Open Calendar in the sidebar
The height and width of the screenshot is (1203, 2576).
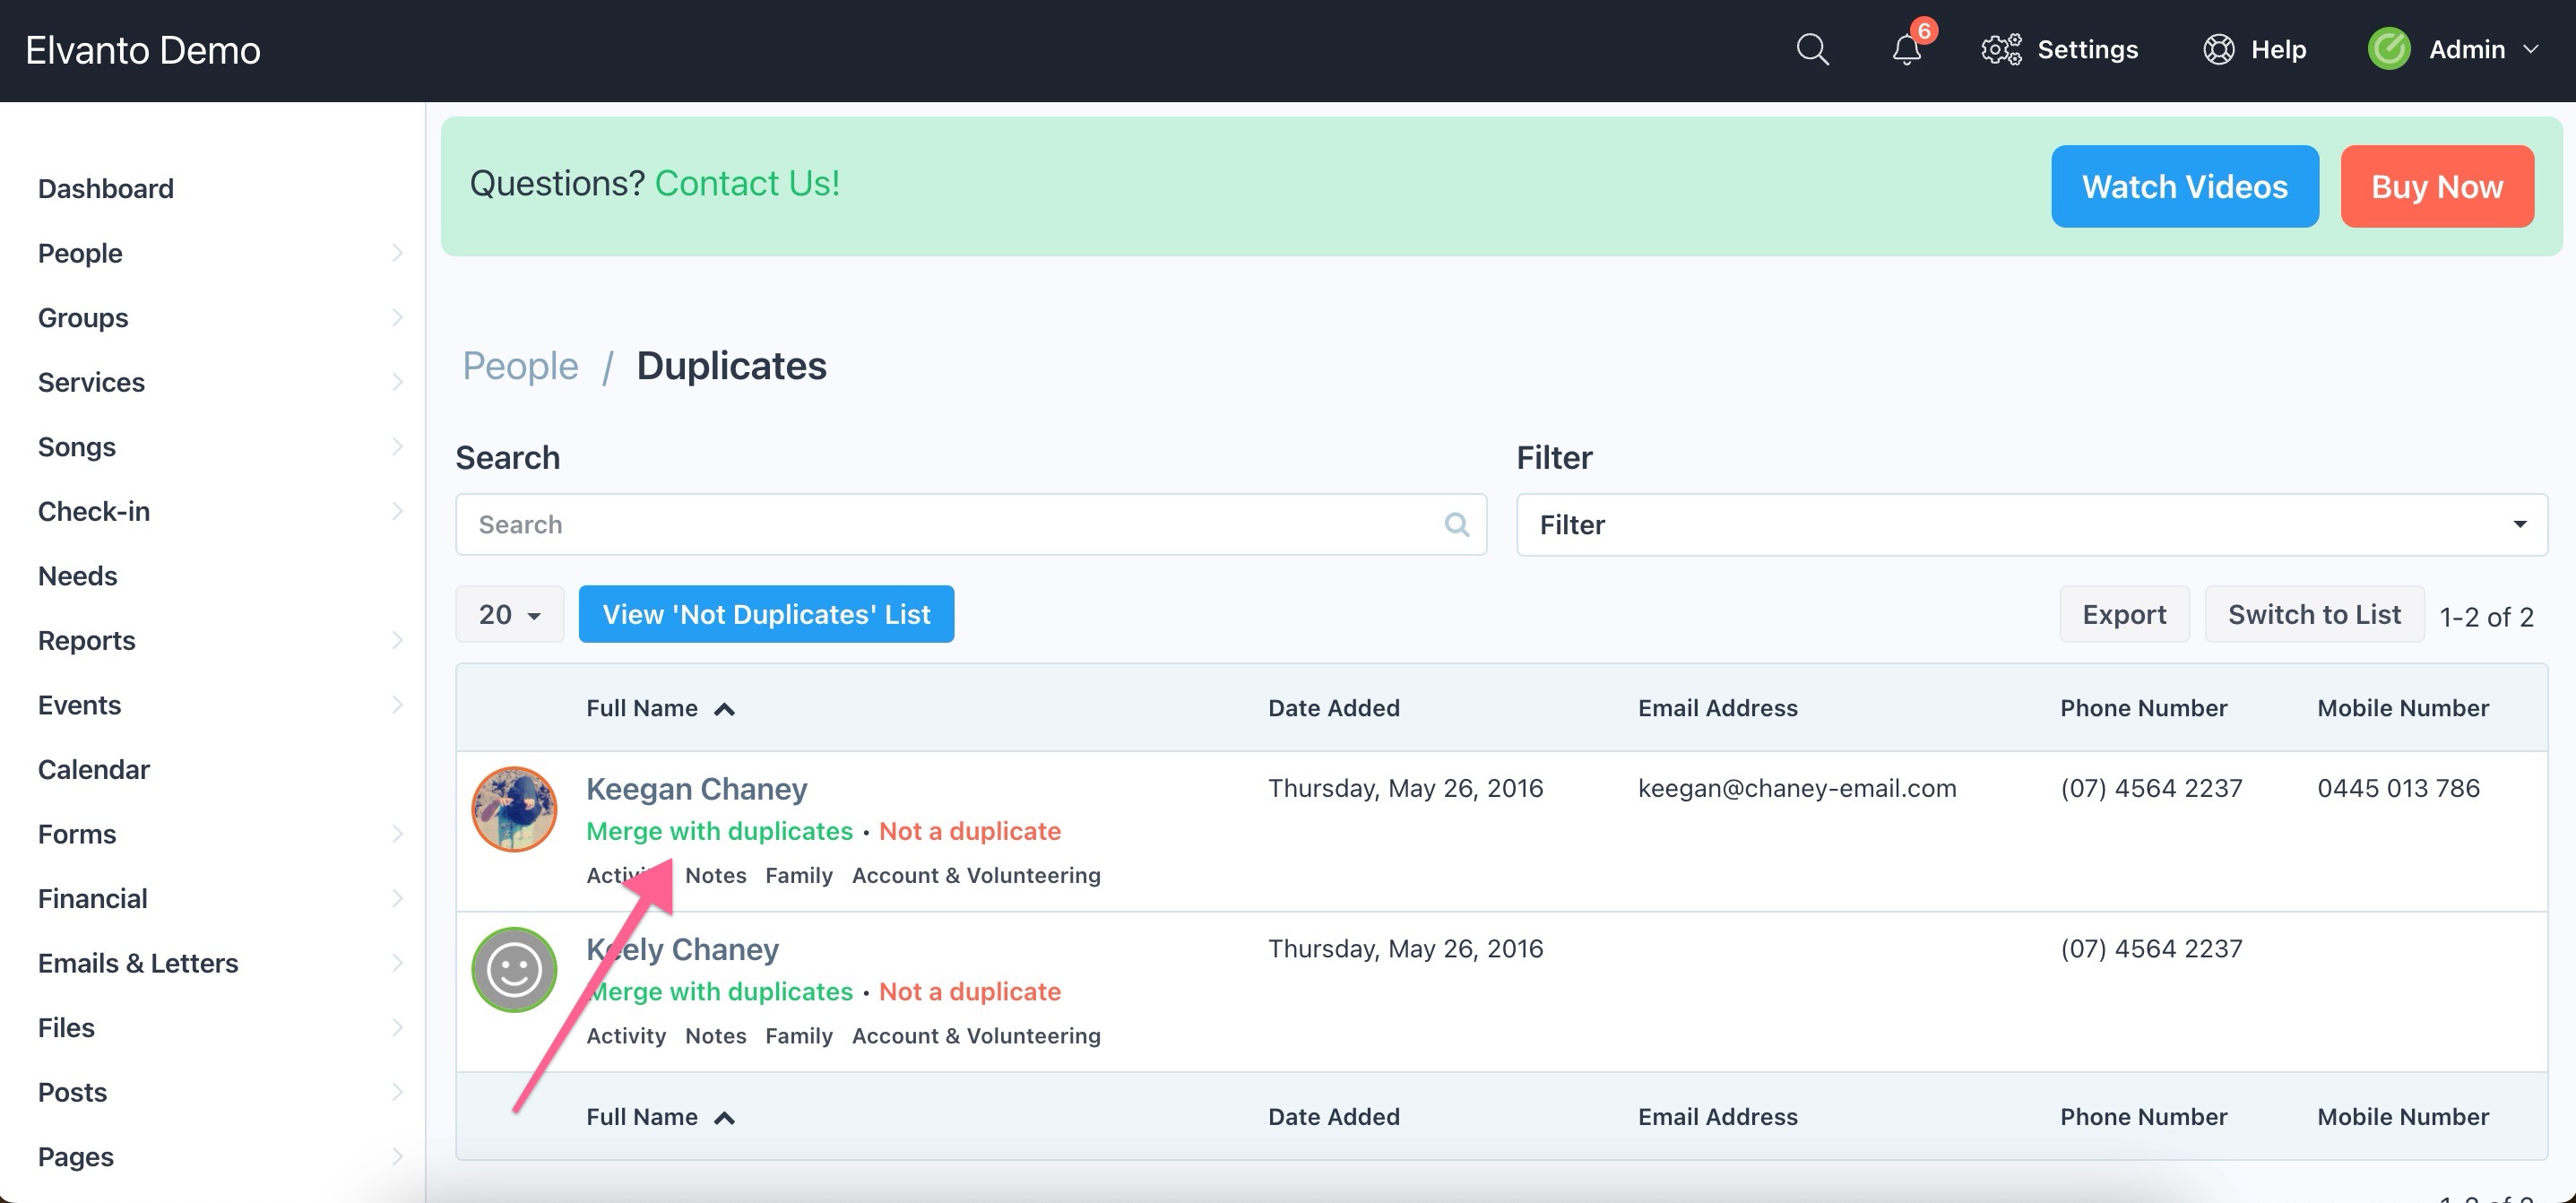pyautogui.click(x=94, y=769)
